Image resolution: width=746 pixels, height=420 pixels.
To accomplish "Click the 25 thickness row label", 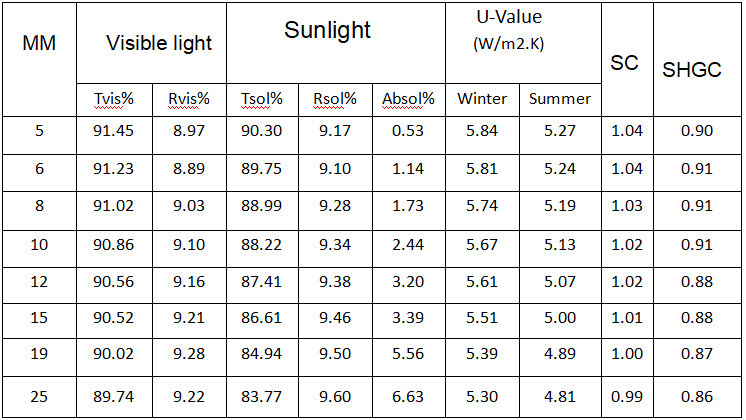I will pos(39,397).
